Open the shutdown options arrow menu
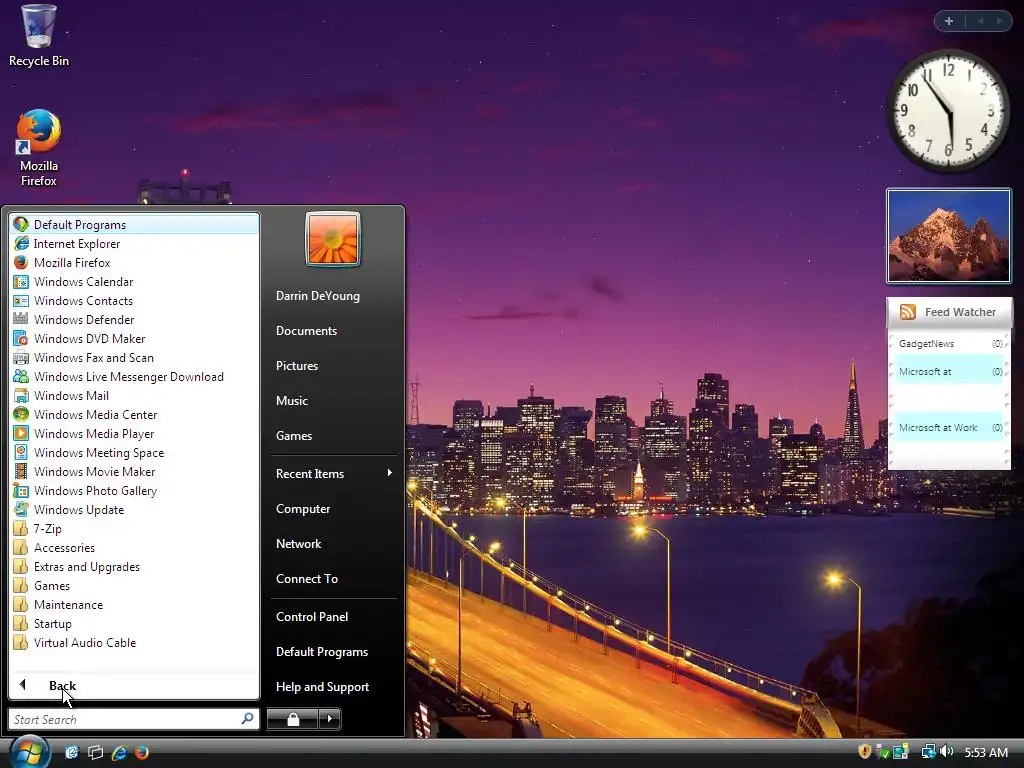Screen dimensions: 1024x768 pyautogui.click(x=330, y=719)
